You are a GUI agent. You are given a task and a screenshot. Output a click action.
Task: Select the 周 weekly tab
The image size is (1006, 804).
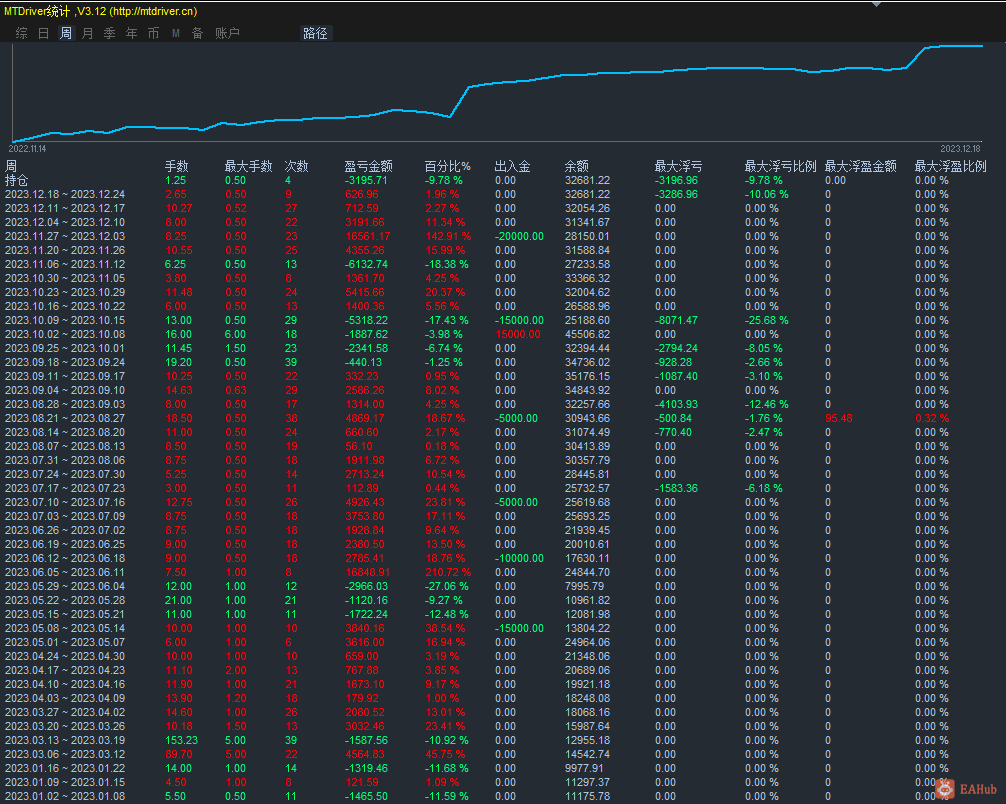[66, 33]
